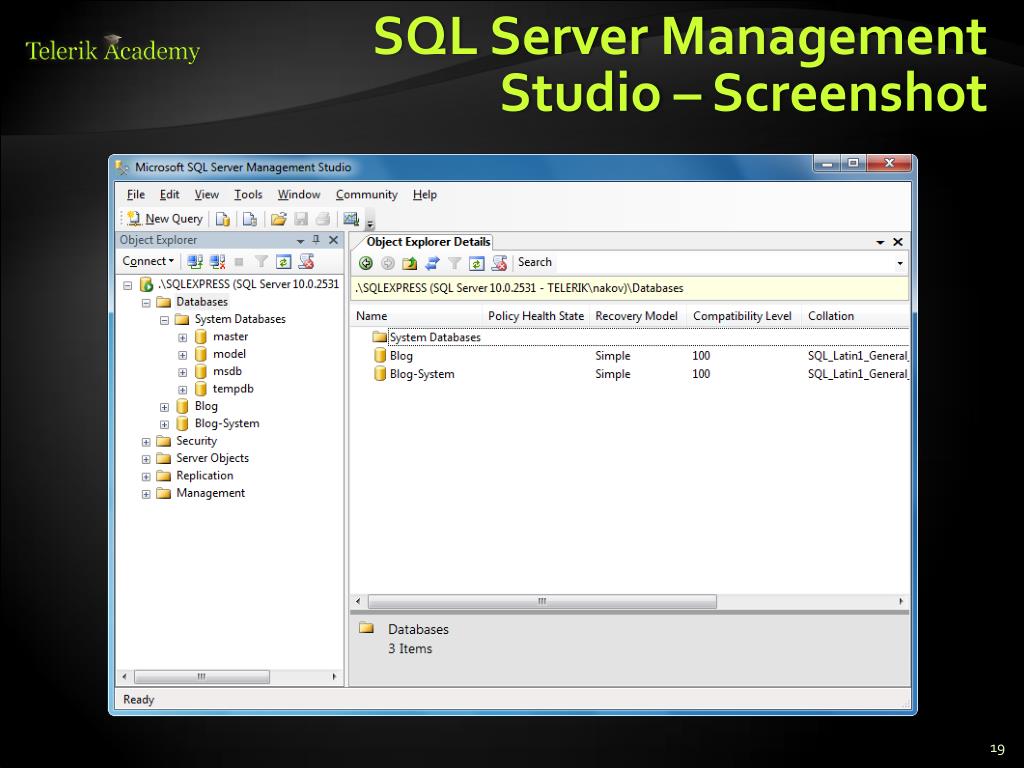Select the Object Explorer Details tab
Image resolution: width=1024 pixels, height=768 pixels.
[x=428, y=242]
